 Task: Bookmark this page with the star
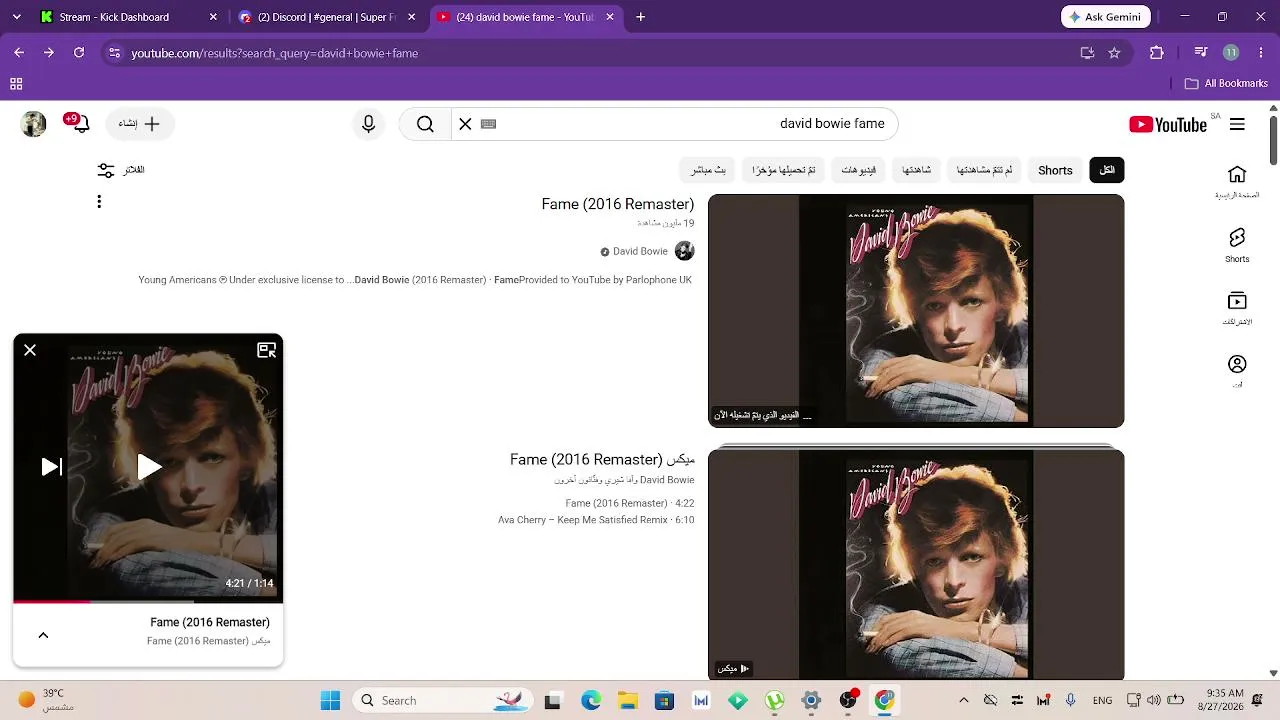1114,53
